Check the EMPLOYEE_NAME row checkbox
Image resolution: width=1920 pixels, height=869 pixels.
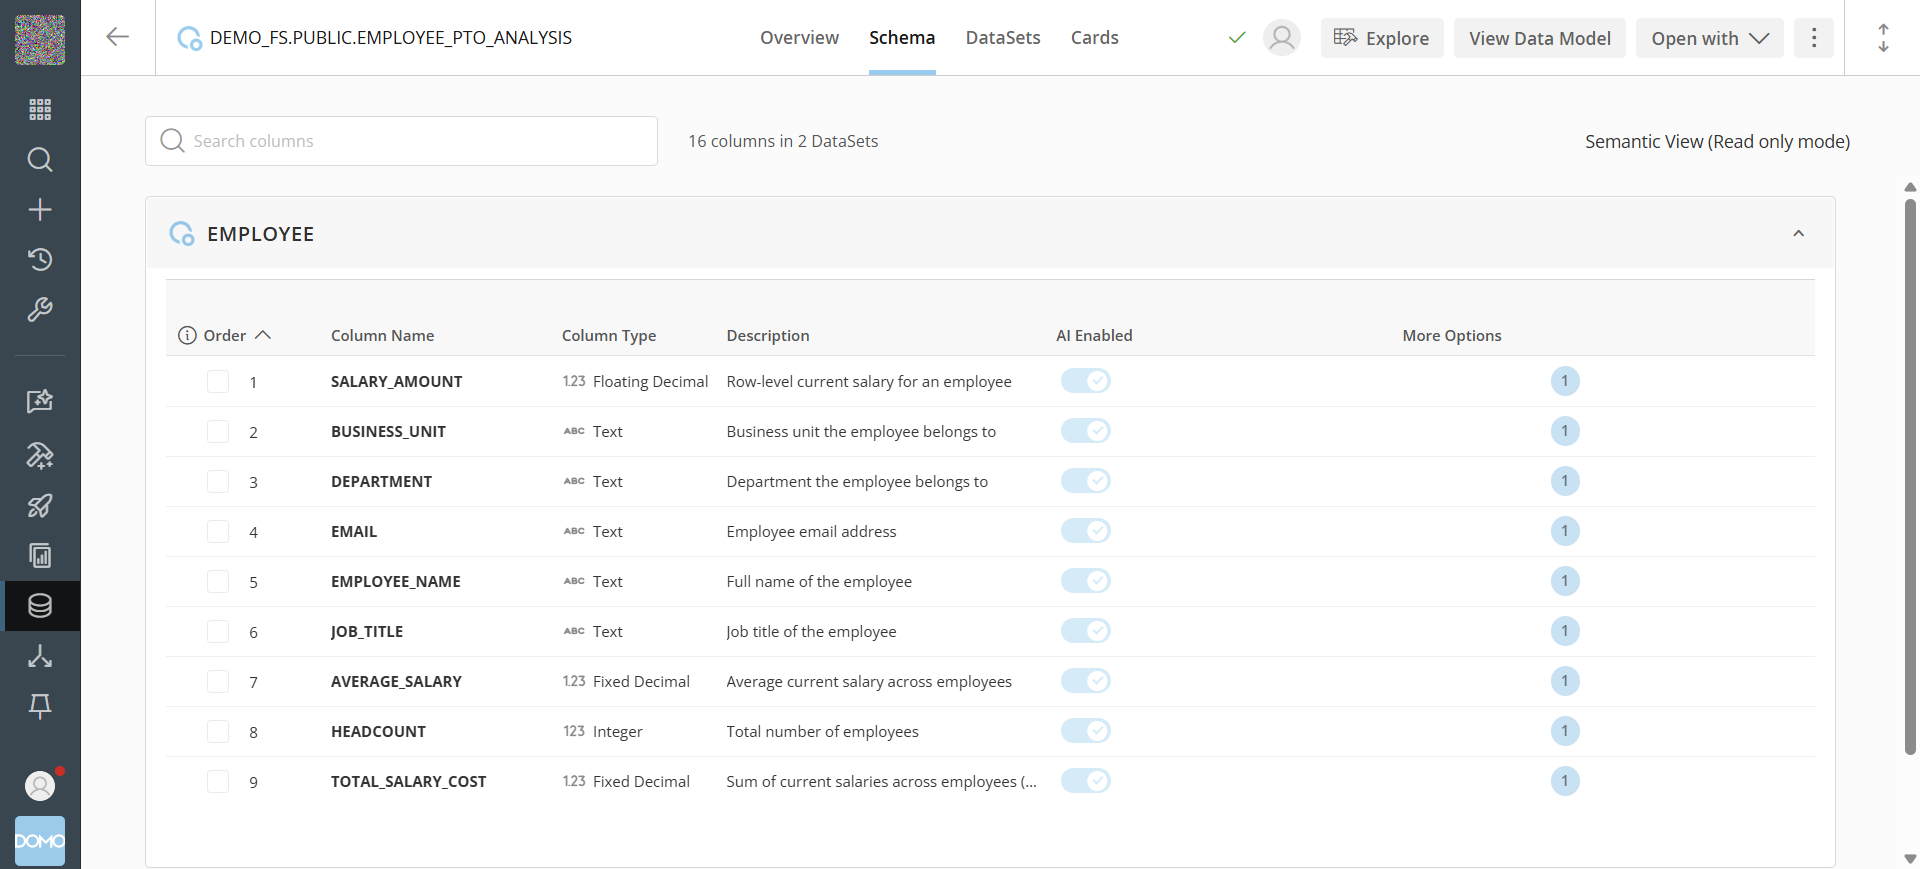pos(218,581)
